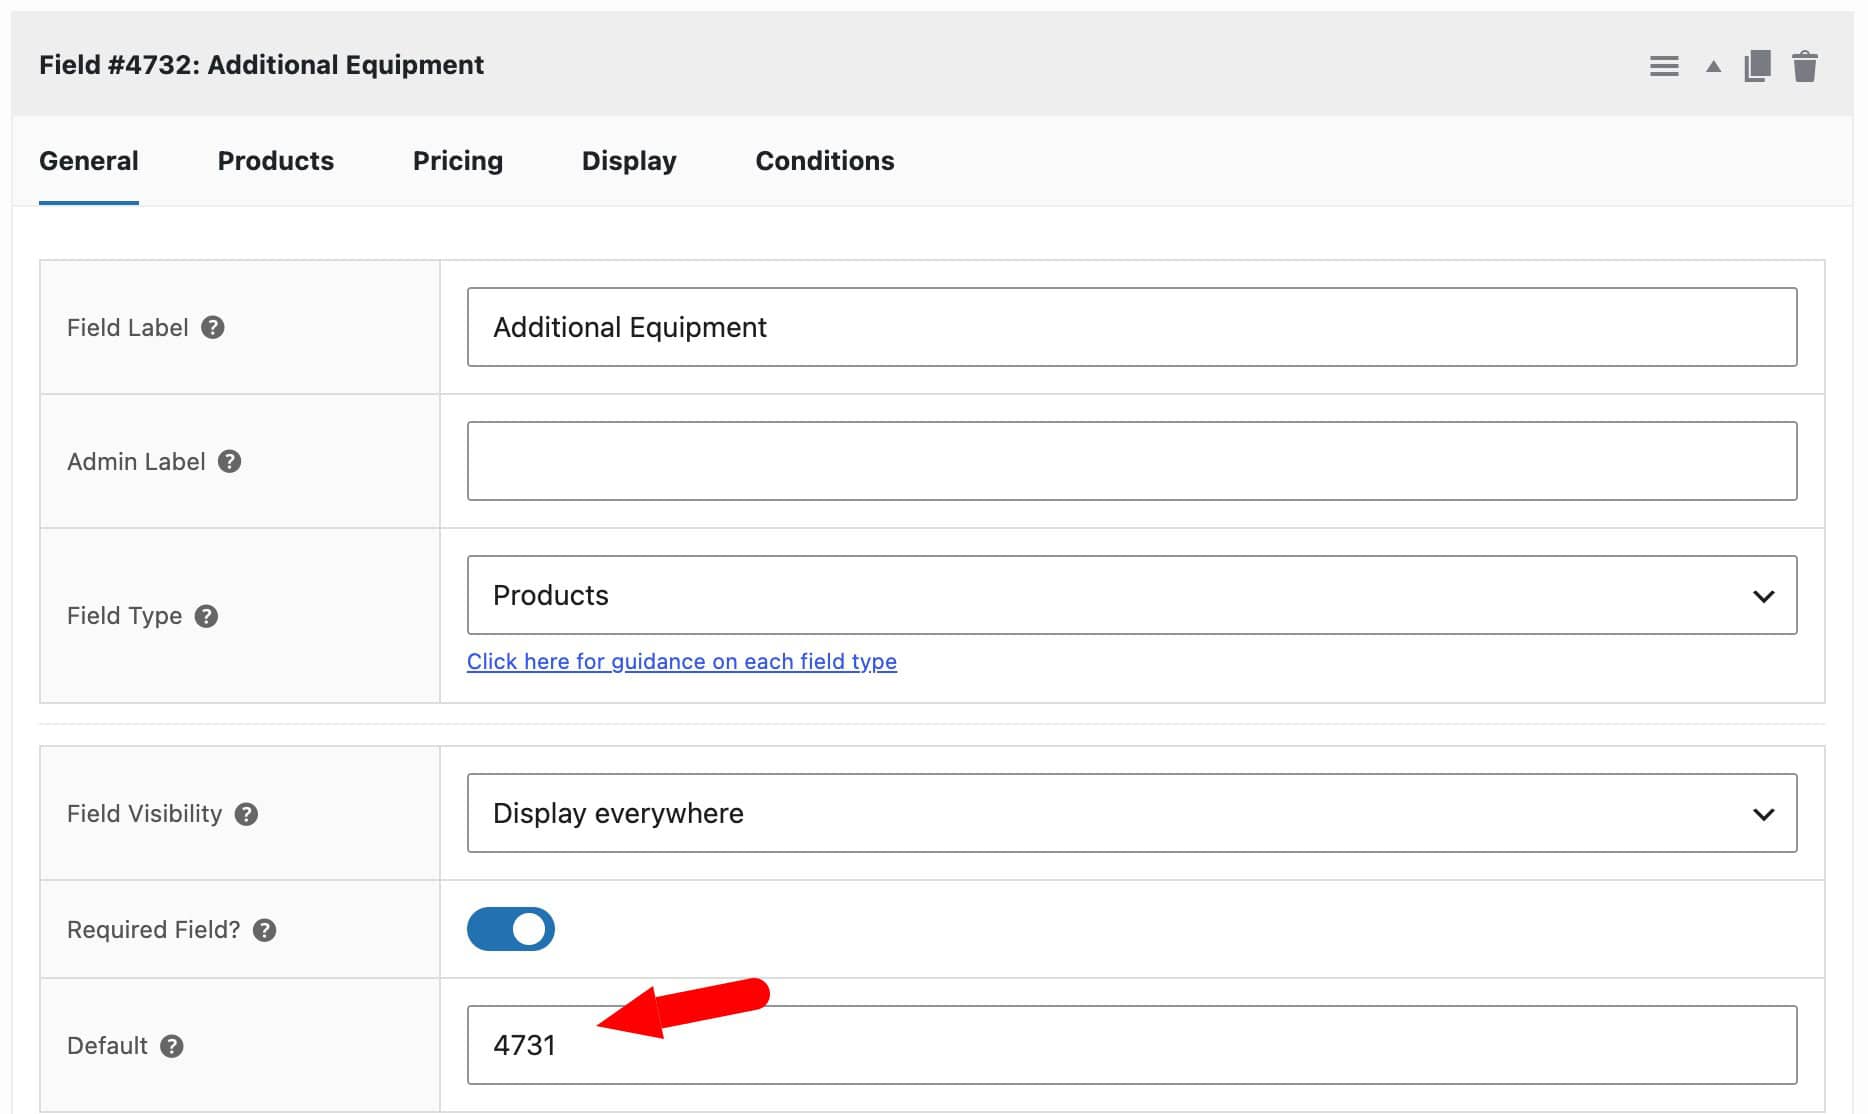Screen dimensions: 1868x1114
Task: Open the Field Visibility dropdown
Action: [1132, 813]
